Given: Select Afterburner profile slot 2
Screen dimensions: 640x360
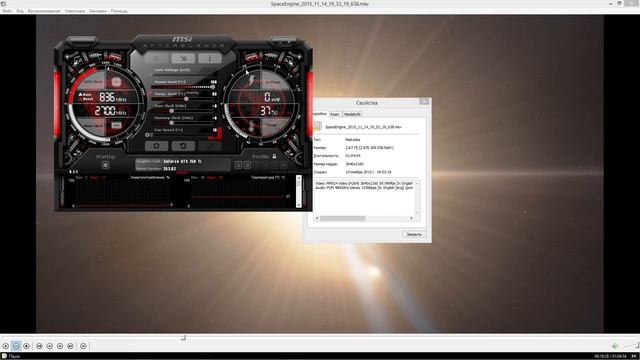Looking at the screenshot, I should pyautogui.click(x=247, y=165).
